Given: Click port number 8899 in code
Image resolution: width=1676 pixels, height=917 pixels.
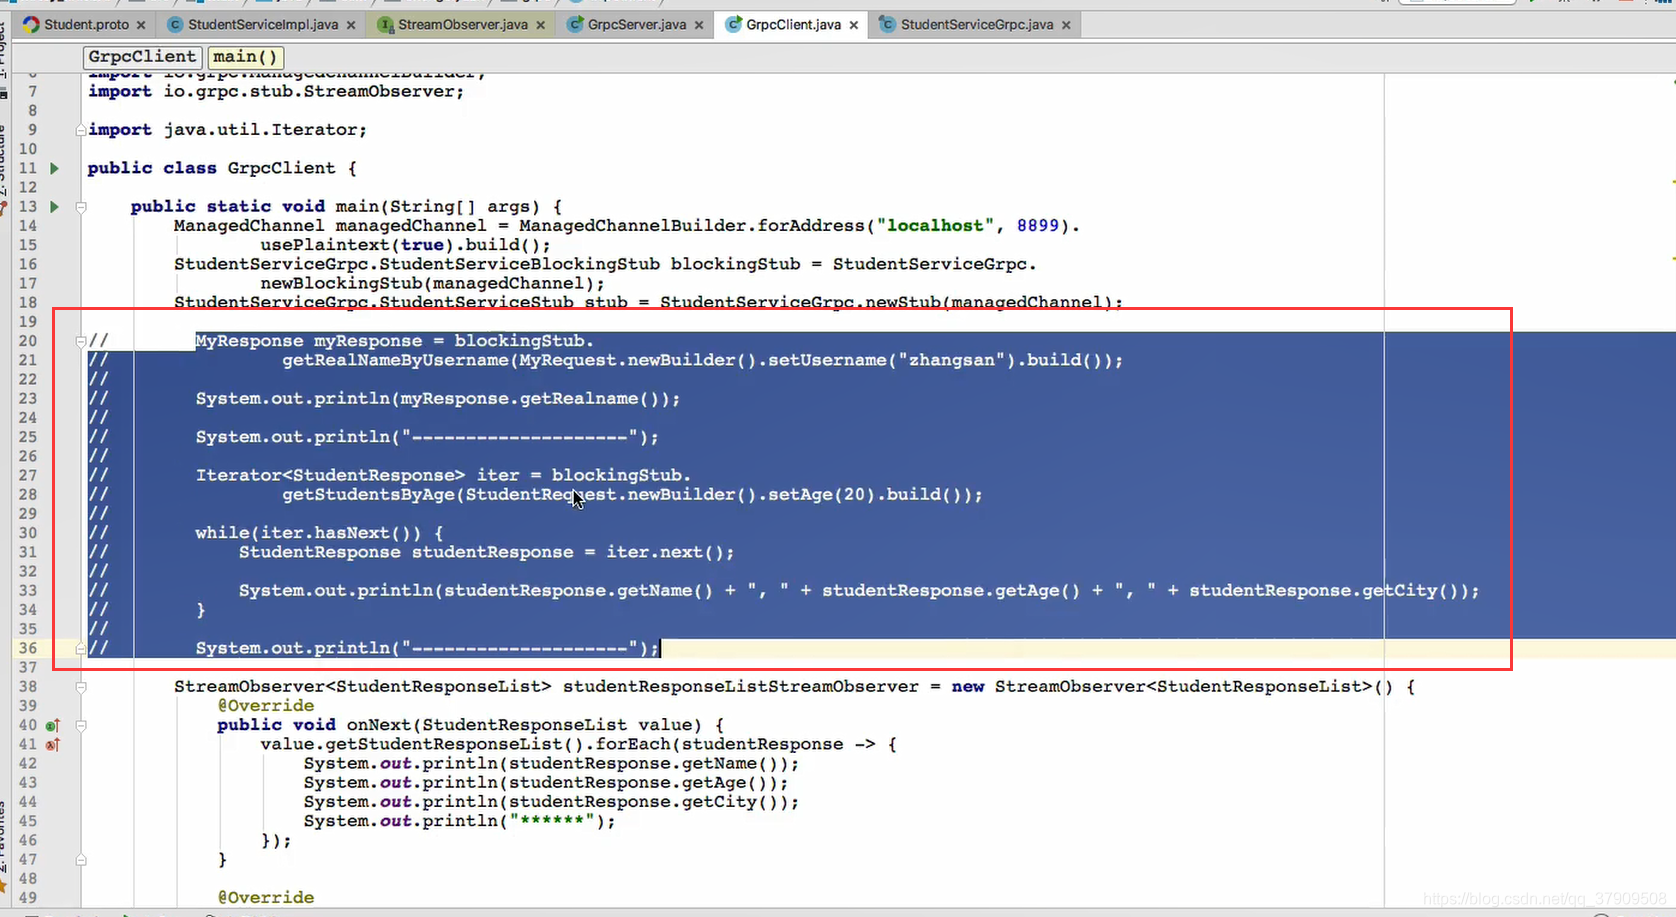Looking at the screenshot, I should coord(1038,226).
